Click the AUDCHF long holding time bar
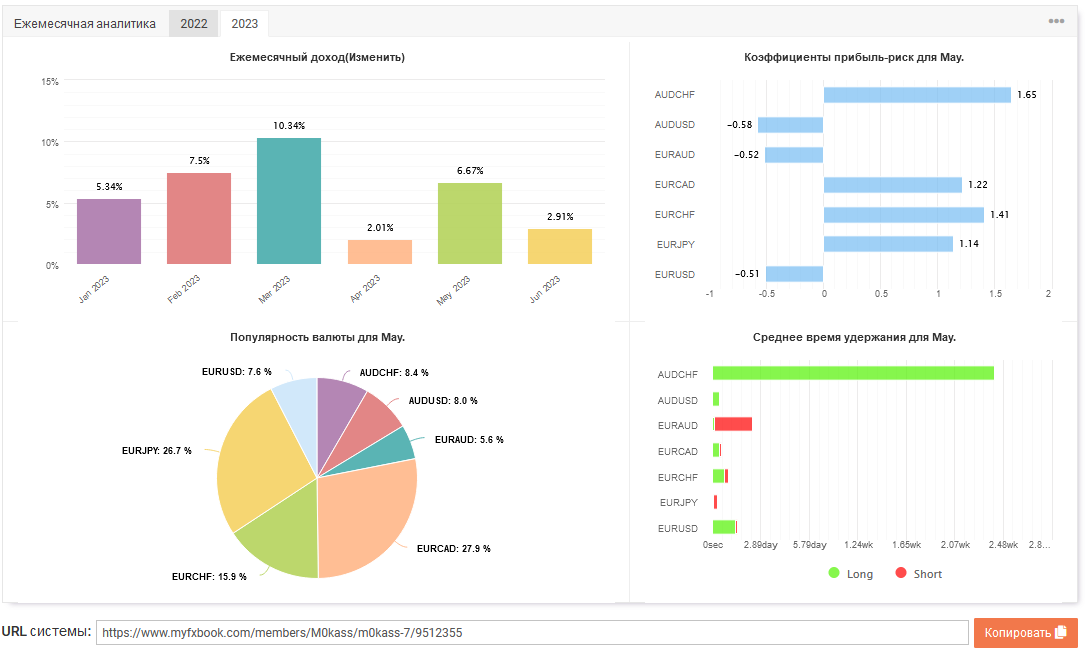Viewport: 1088px width, 657px height. coord(853,373)
